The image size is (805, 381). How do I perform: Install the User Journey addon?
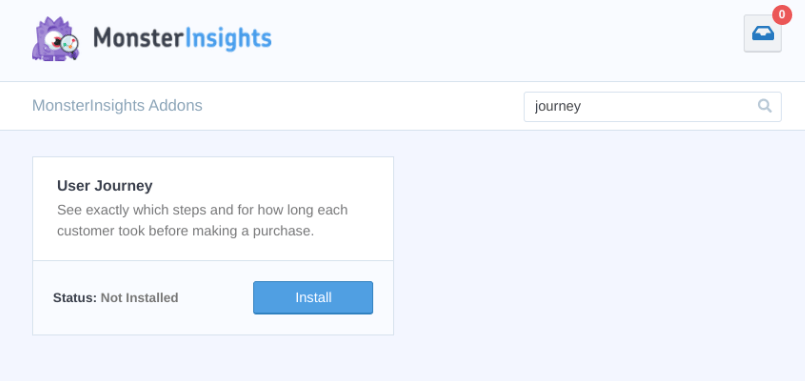point(313,297)
